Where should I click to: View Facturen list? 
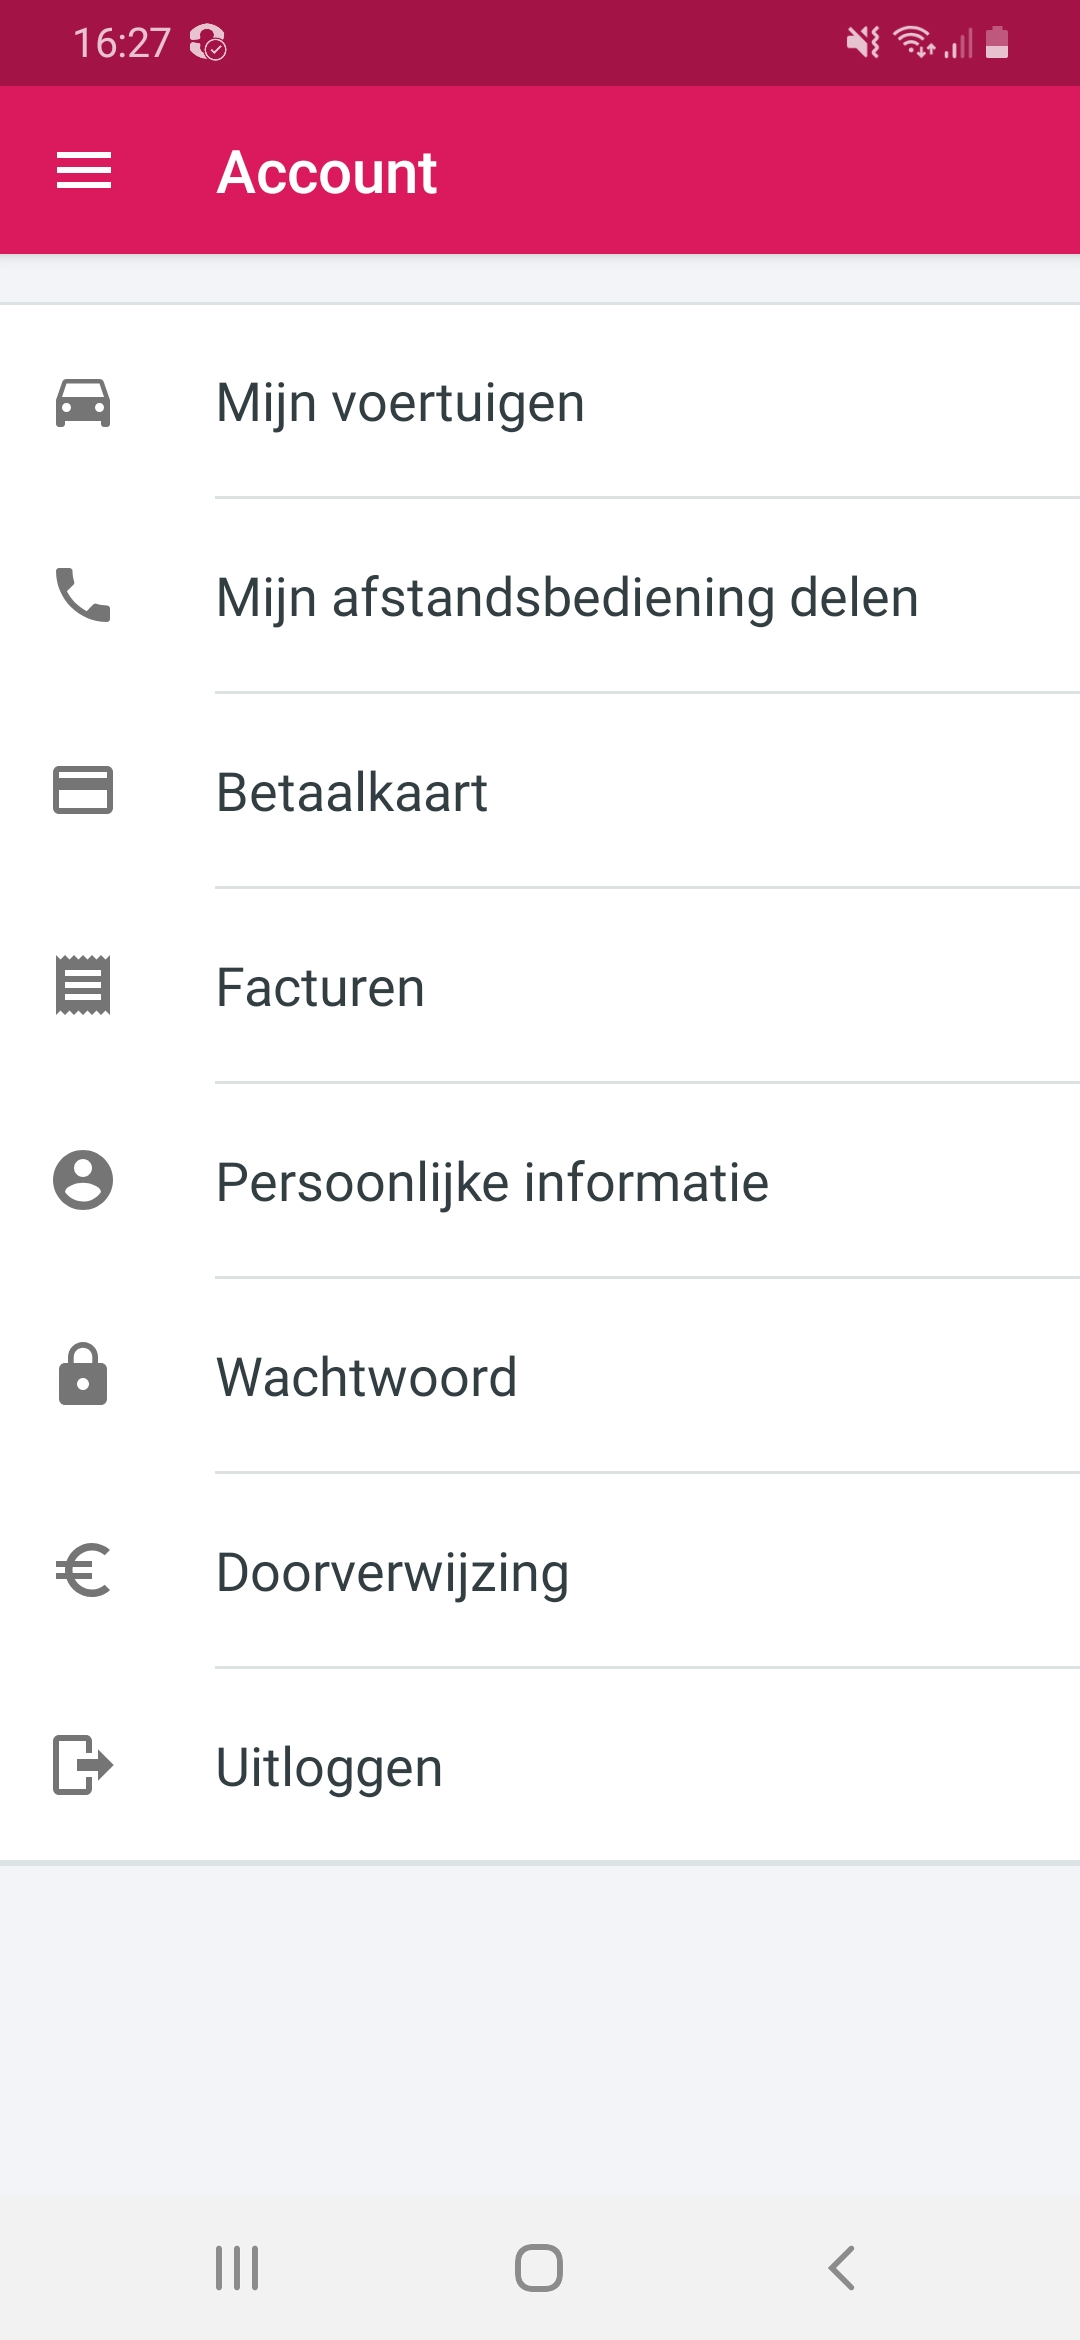coord(540,986)
